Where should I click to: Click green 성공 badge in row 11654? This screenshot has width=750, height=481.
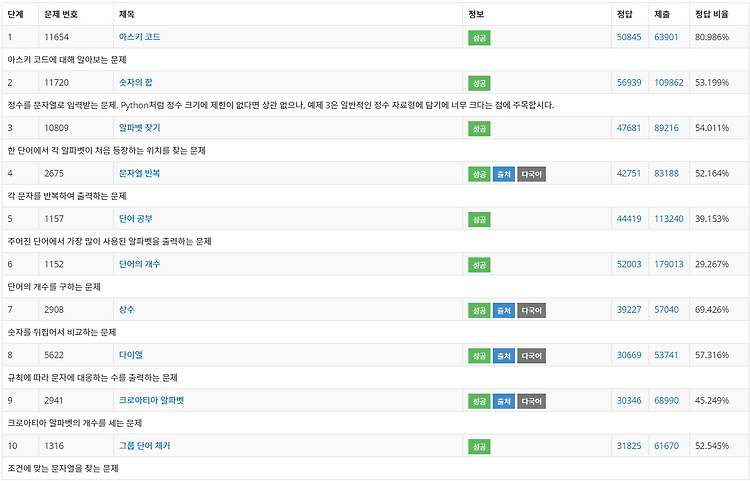(x=479, y=38)
